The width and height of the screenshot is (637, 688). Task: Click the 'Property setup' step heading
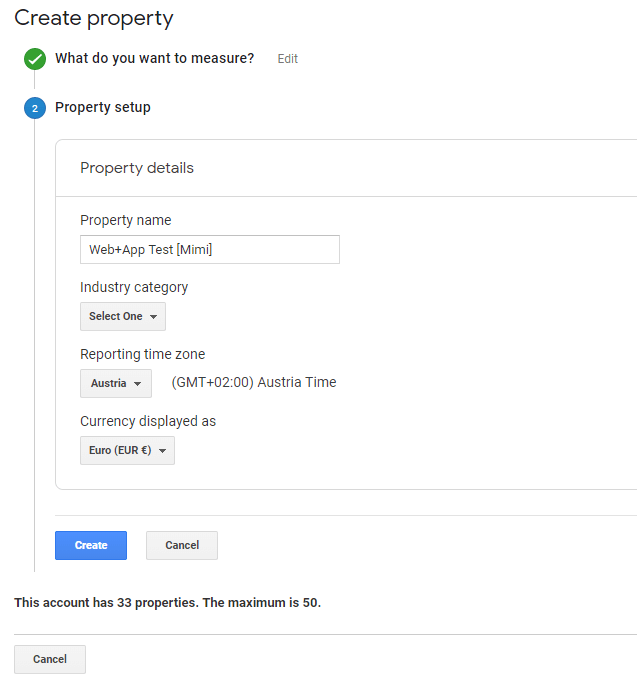103,107
